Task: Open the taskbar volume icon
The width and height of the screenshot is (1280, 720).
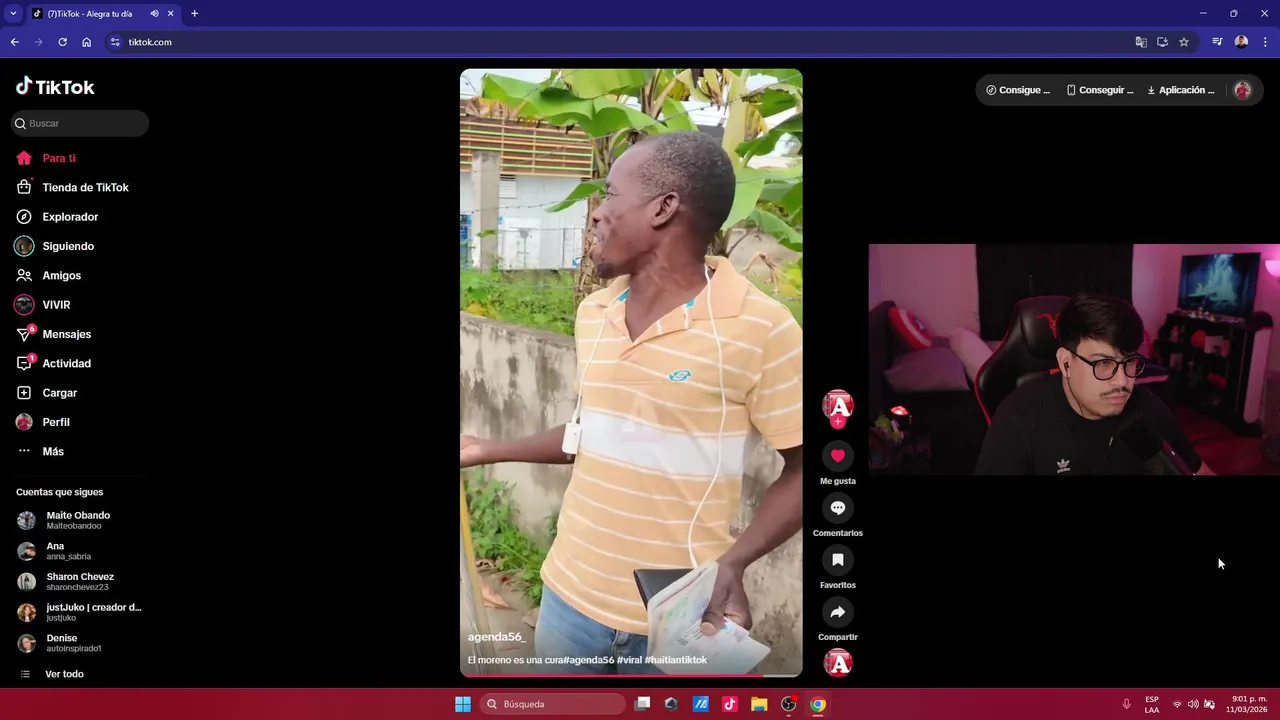Action: tap(1192, 704)
